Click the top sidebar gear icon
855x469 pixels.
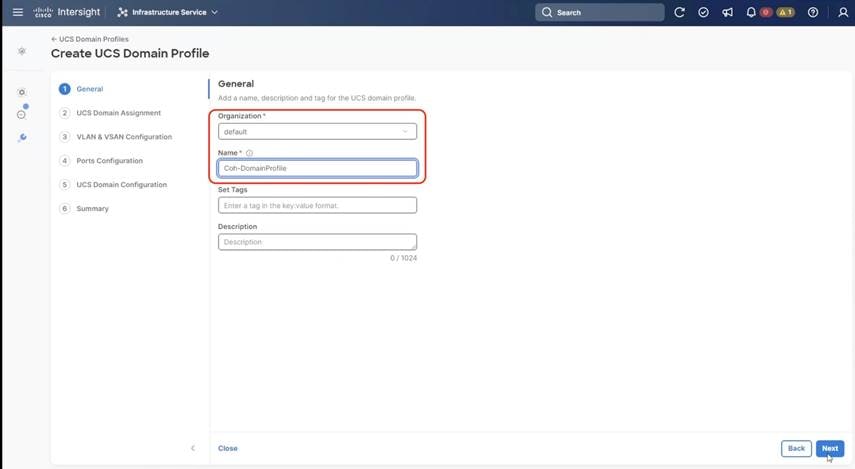[22, 51]
